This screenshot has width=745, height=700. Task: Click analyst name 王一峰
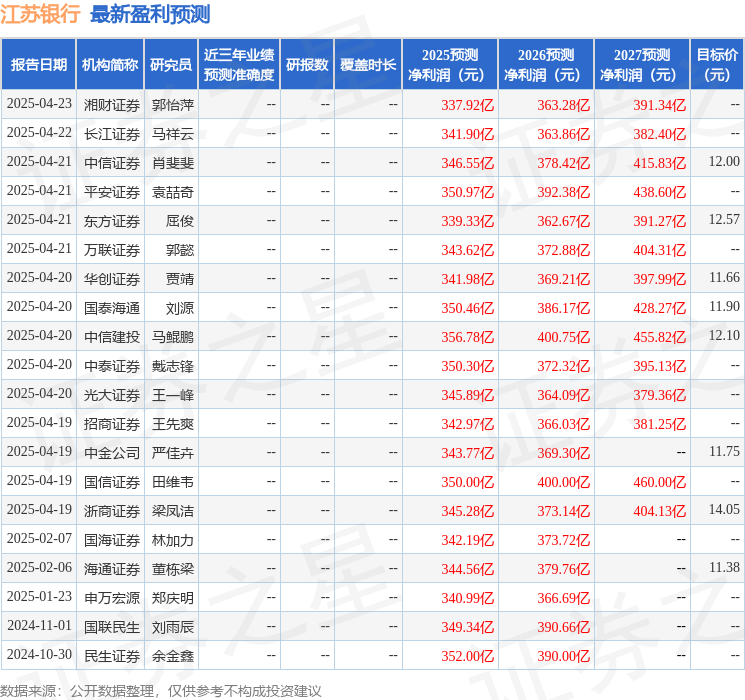click(x=172, y=395)
